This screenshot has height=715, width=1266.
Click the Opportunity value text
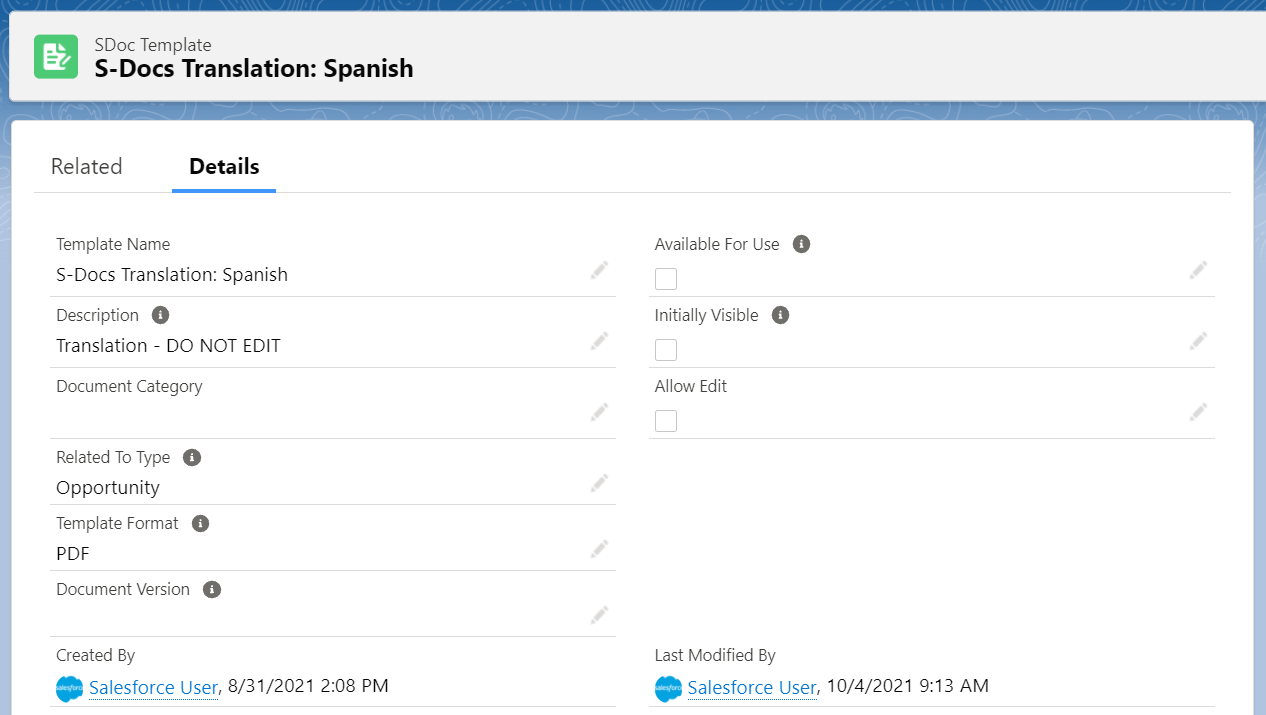[x=108, y=488]
